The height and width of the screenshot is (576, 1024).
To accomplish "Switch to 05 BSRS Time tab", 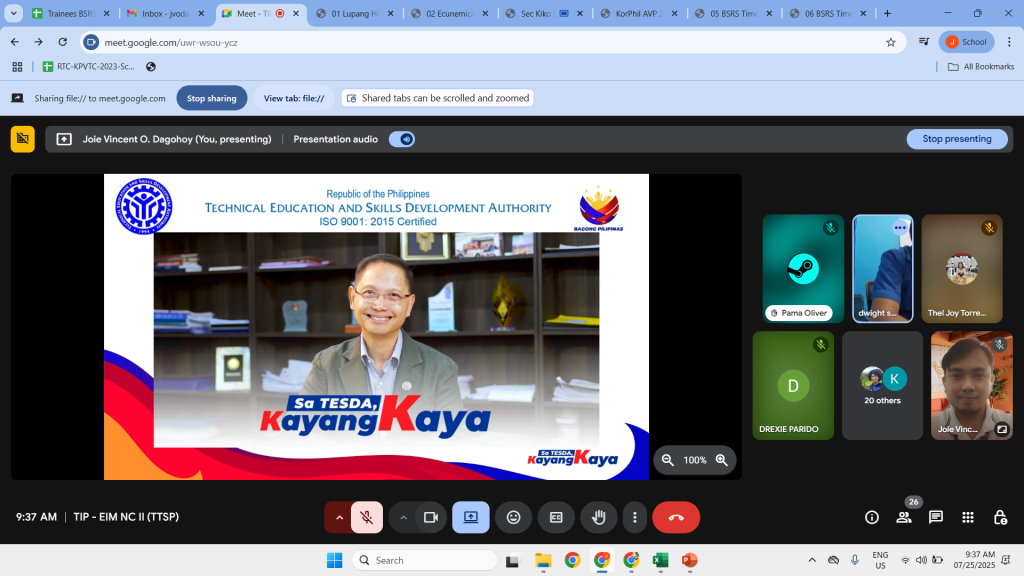I will point(733,13).
